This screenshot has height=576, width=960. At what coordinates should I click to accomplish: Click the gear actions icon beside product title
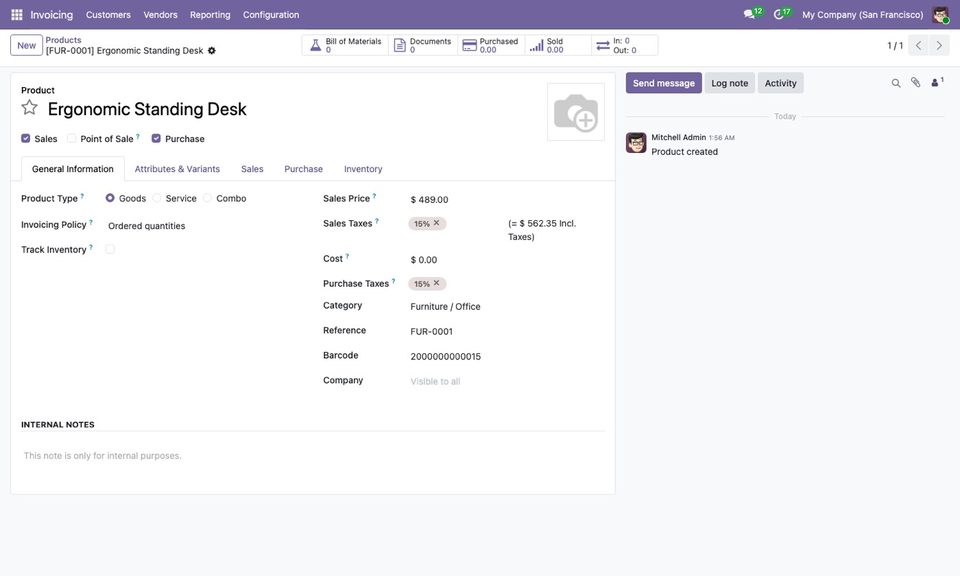tap(212, 51)
